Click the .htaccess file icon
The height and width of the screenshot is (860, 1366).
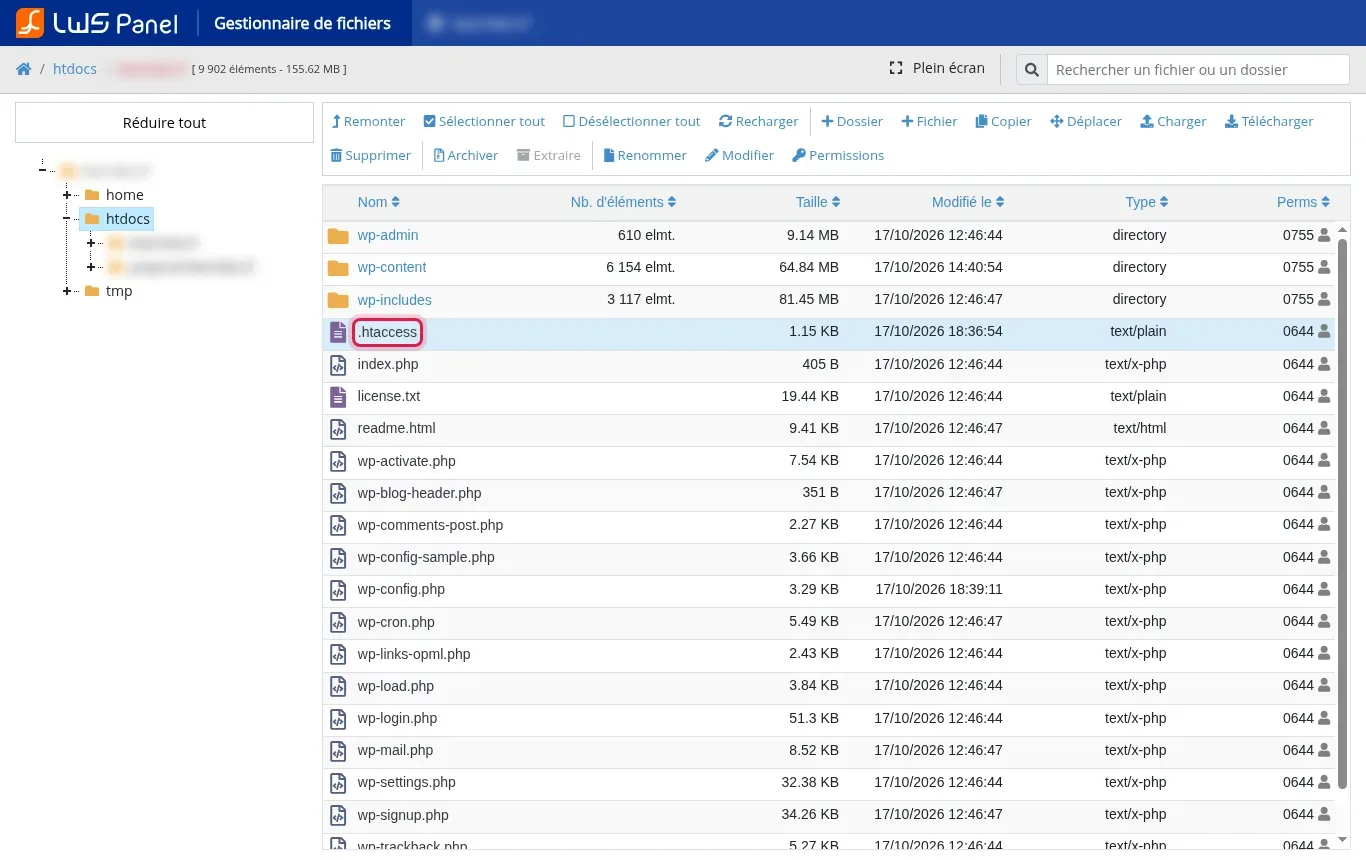point(338,332)
